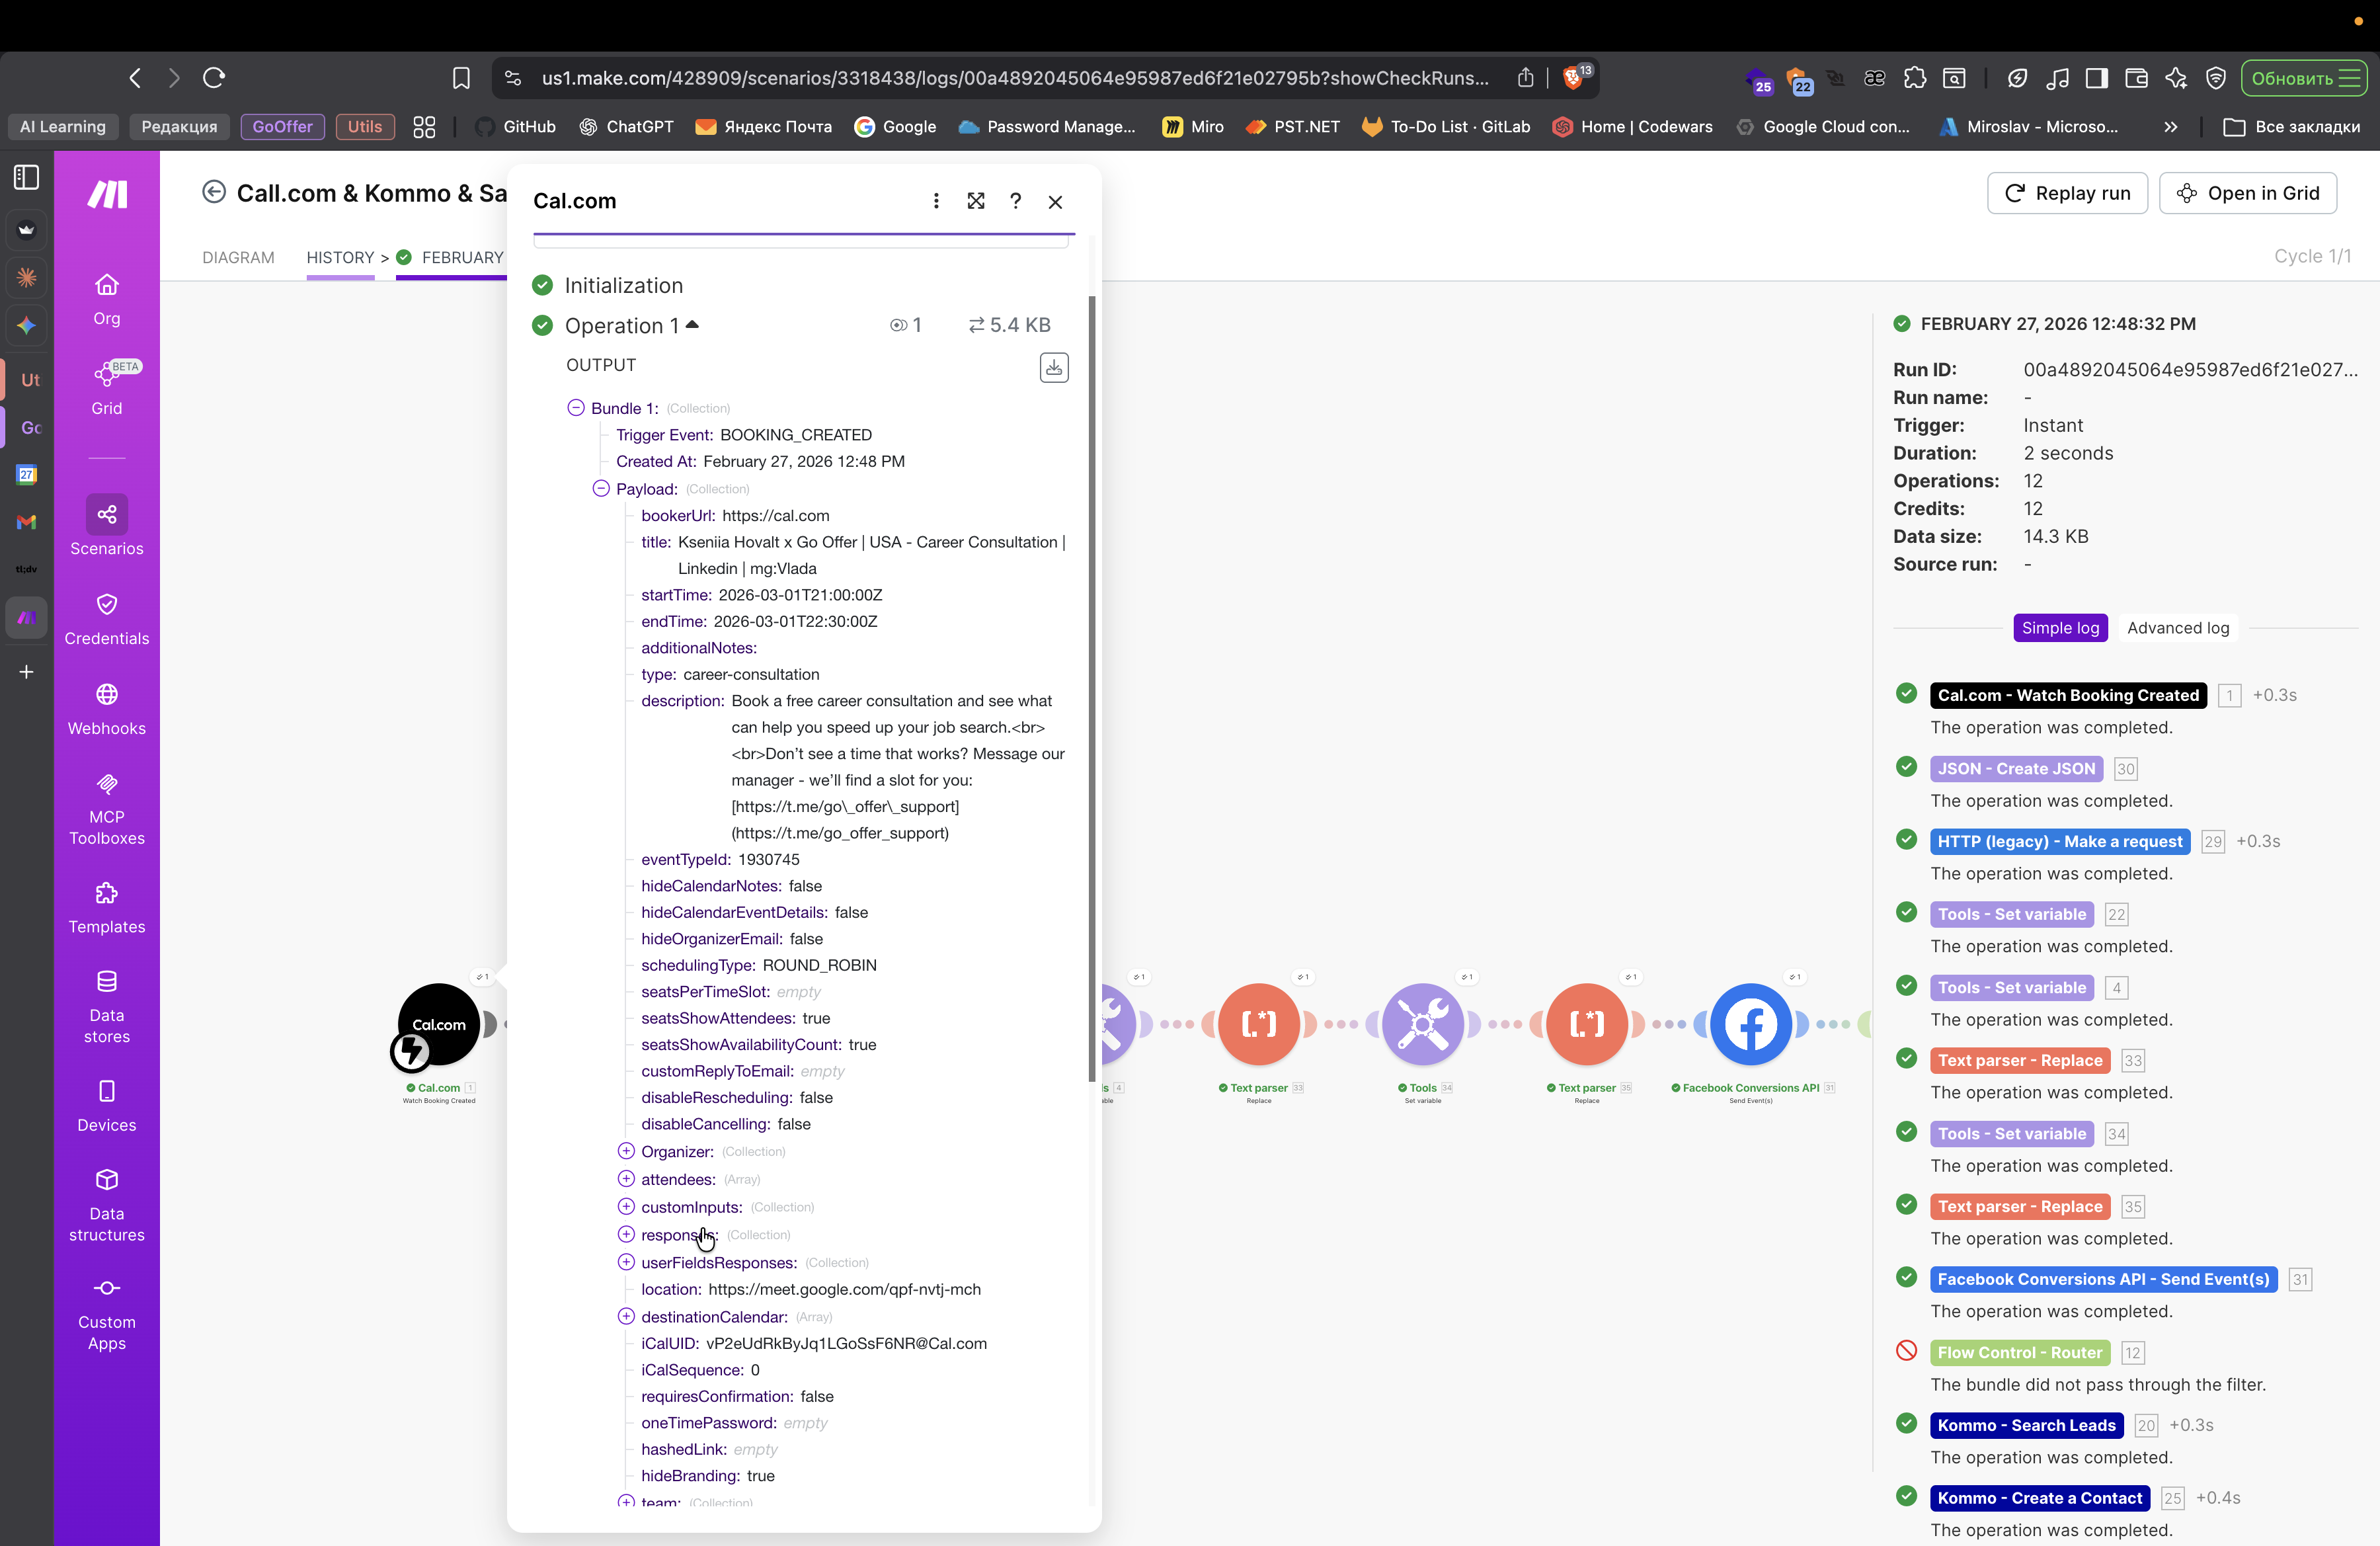Open Cal.com panel three-dot menu
This screenshot has height=1546, width=2380.
point(936,201)
